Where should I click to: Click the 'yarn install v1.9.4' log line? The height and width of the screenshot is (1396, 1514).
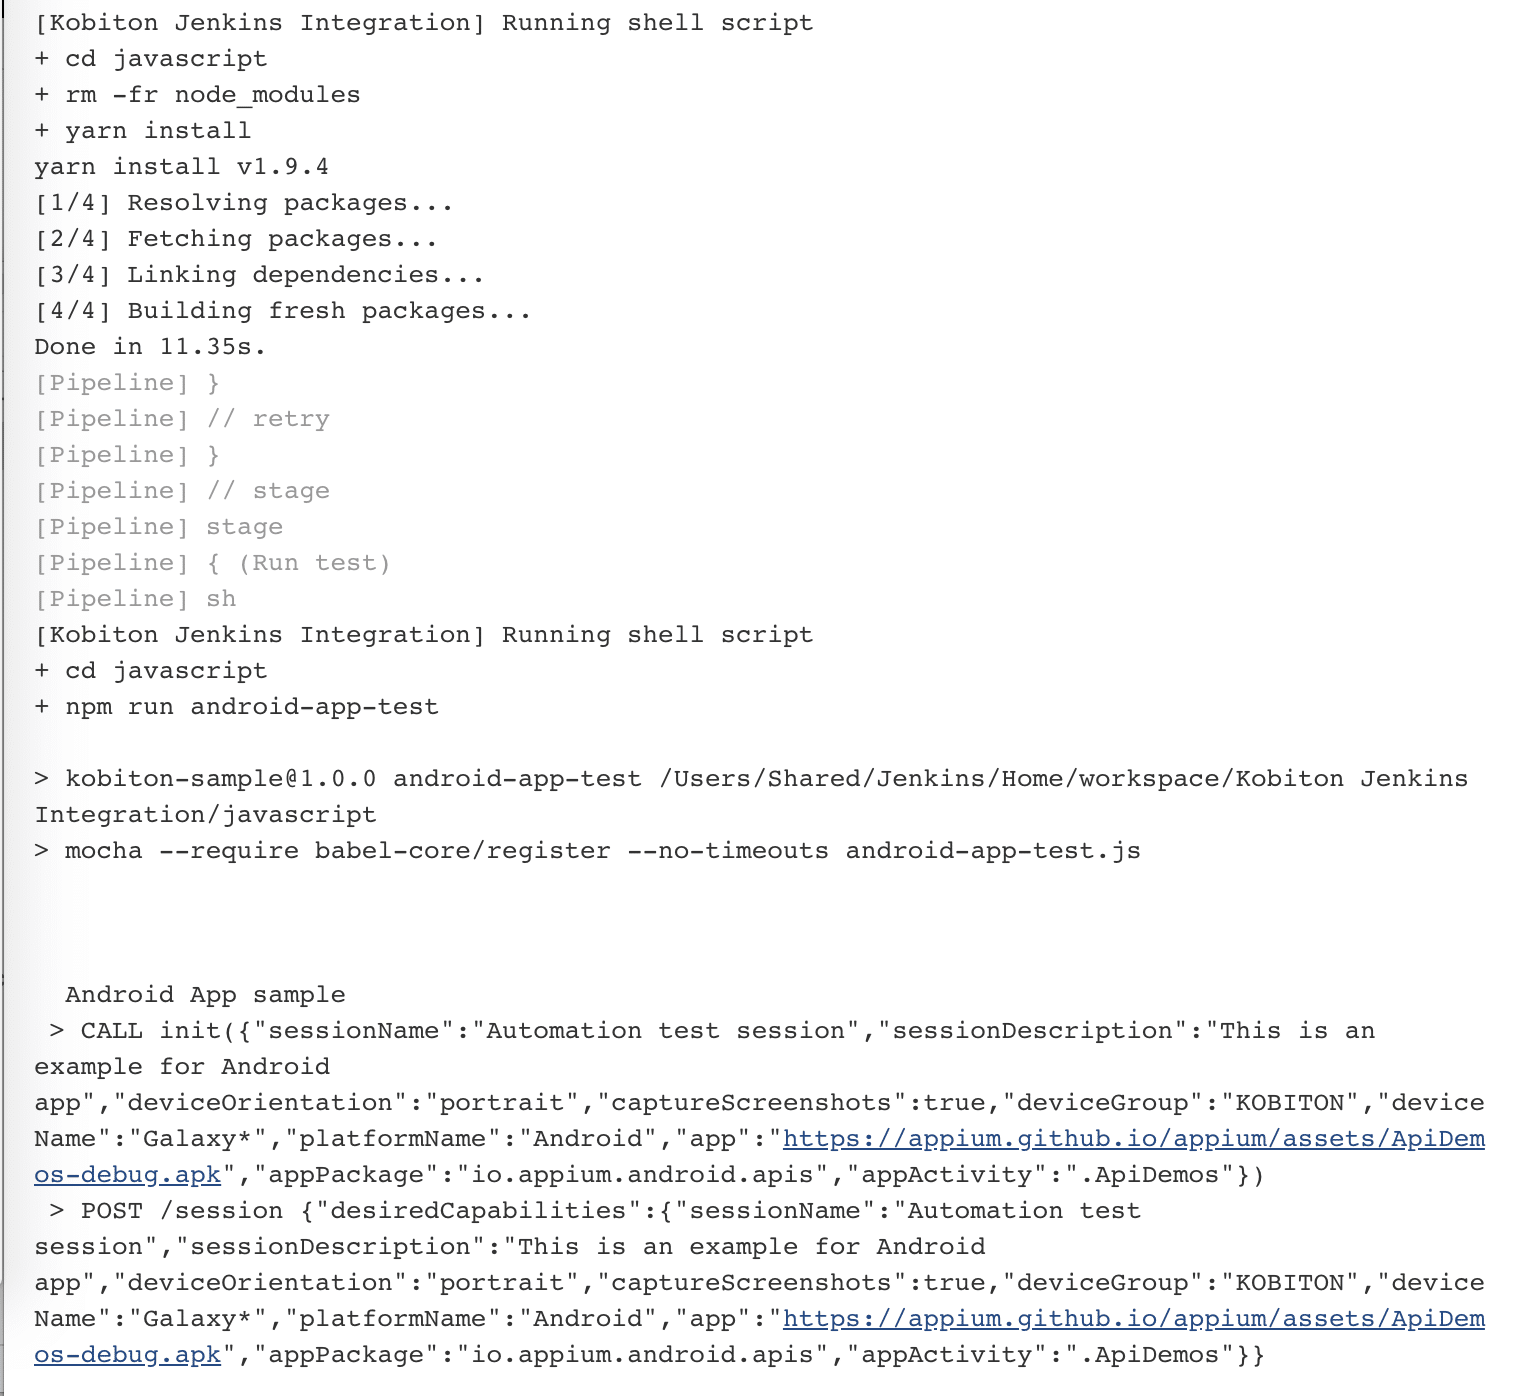[x=181, y=167]
